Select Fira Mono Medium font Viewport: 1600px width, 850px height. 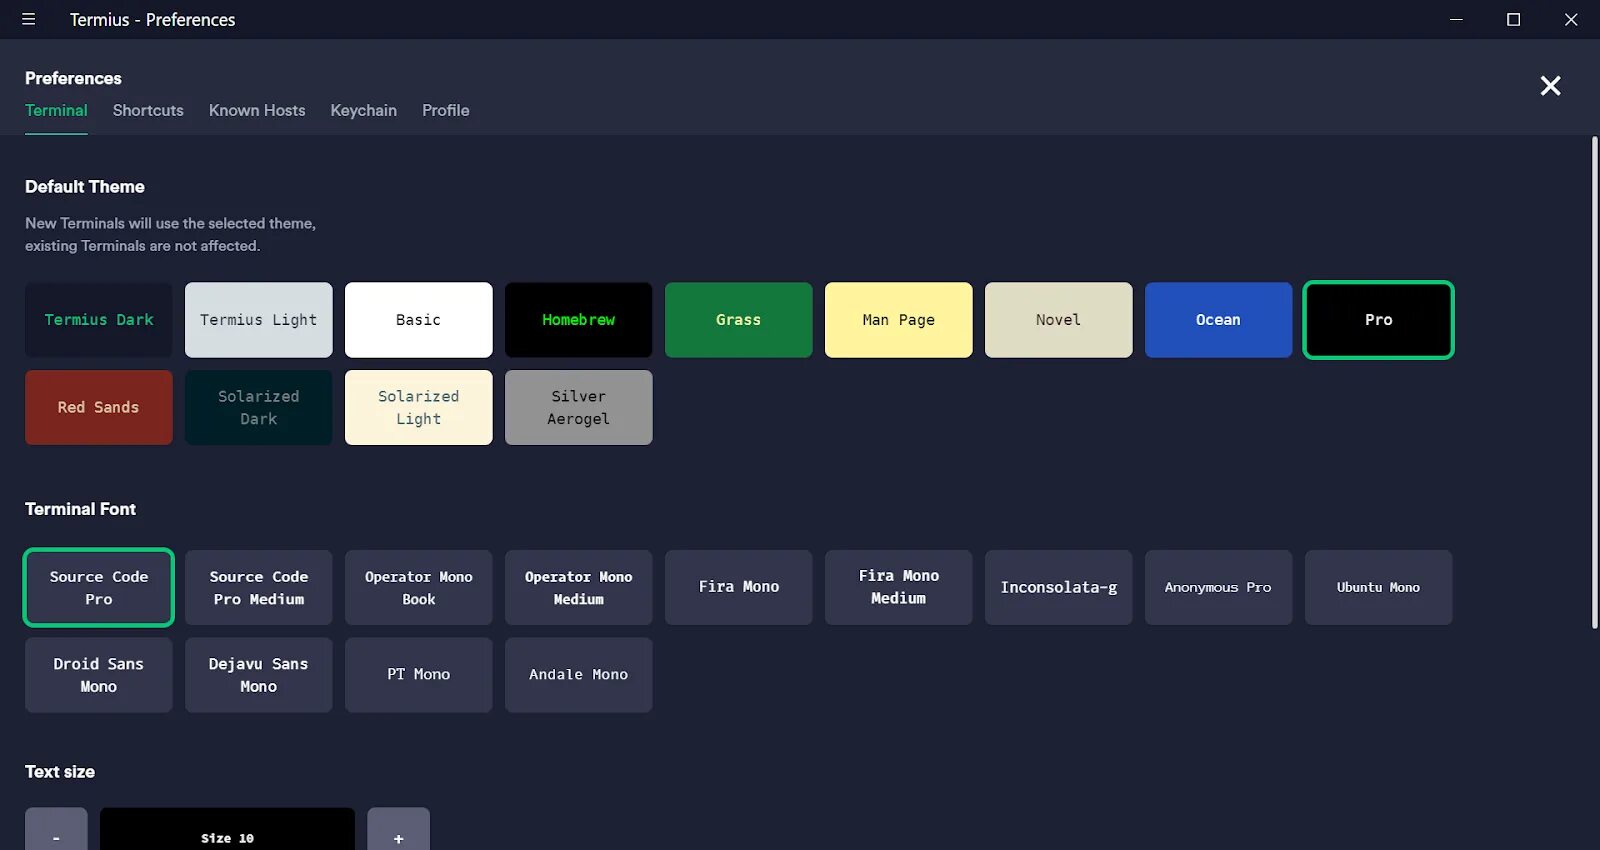click(x=899, y=588)
